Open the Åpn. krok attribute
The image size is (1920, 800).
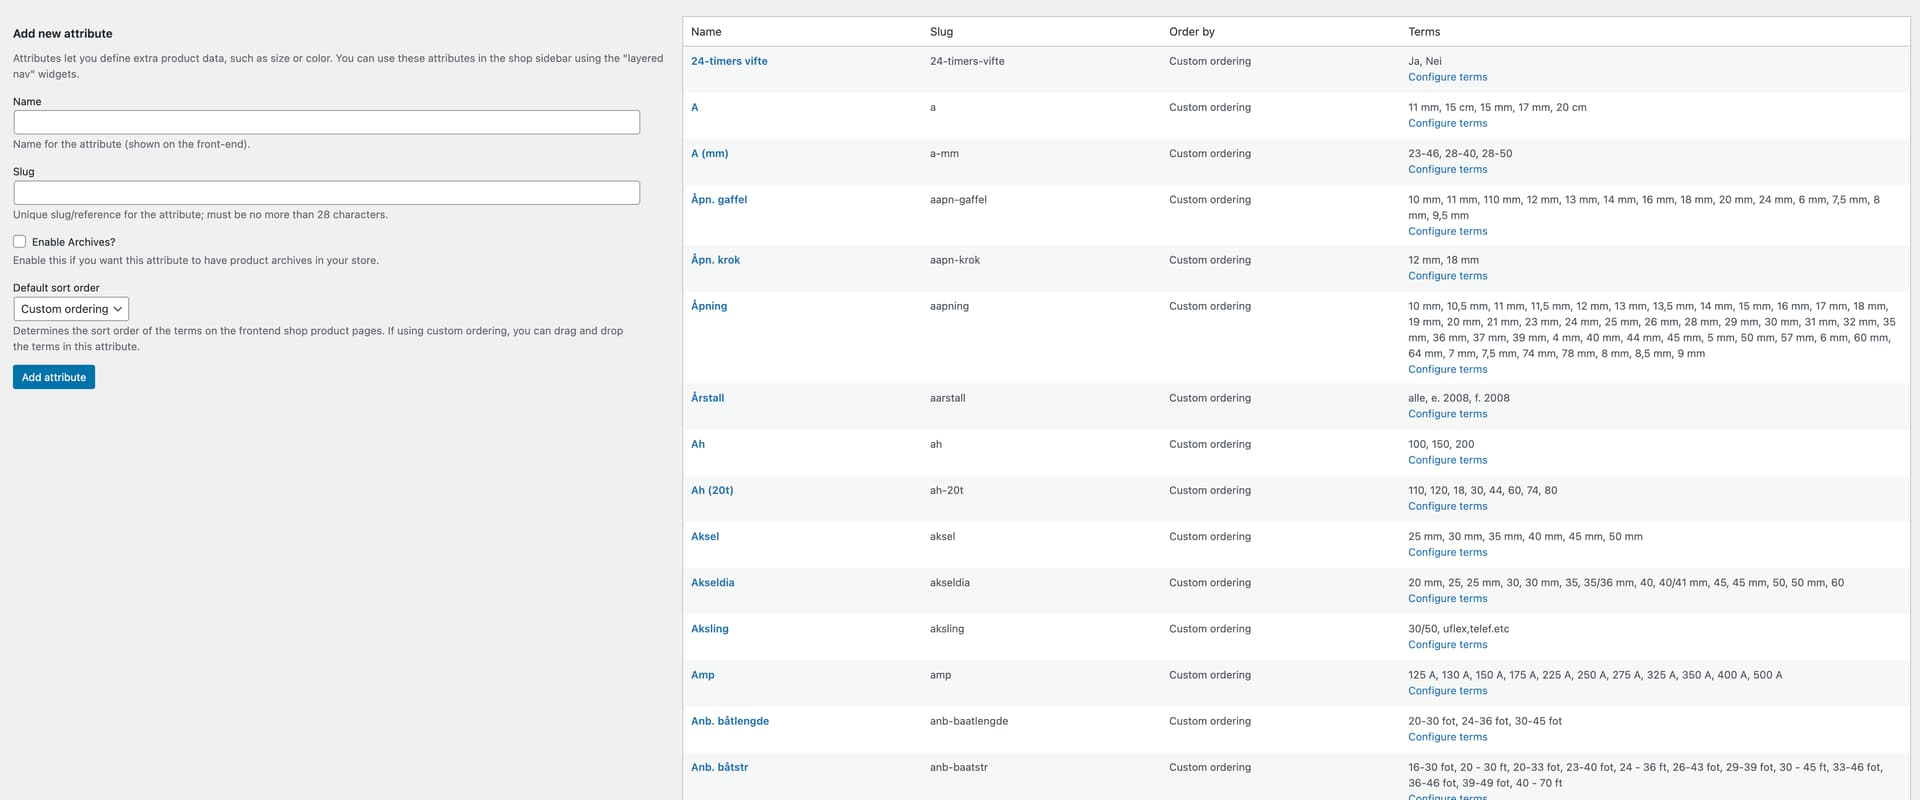(716, 260)
